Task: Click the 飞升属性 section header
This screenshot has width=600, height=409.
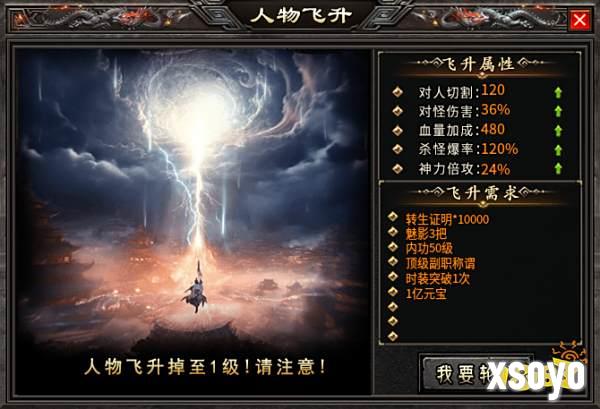Action: [x=479, y=64]
